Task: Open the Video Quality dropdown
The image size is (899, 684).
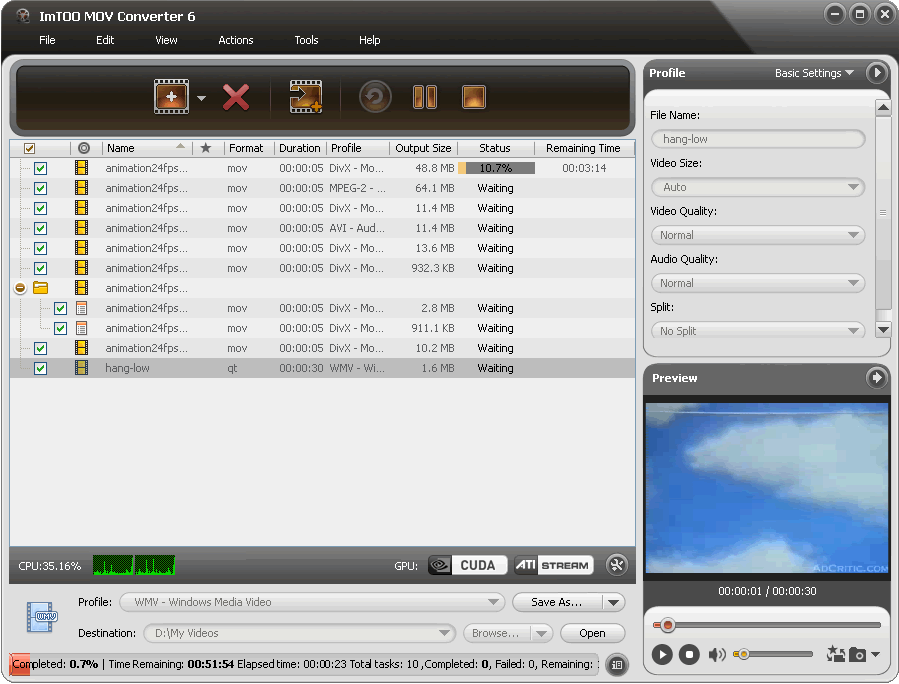Action: 758,235
